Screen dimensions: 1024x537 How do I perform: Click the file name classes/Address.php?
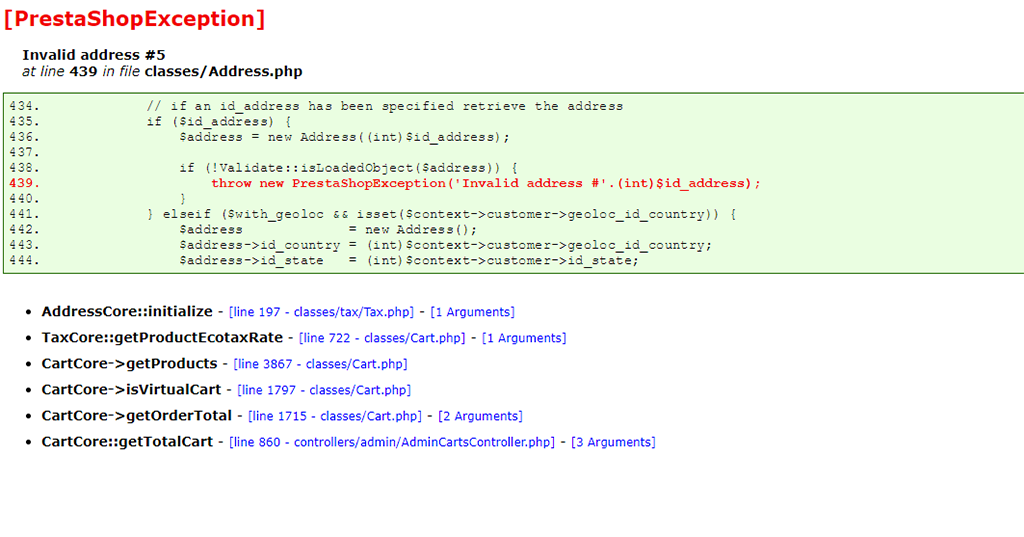click(223, 72)
